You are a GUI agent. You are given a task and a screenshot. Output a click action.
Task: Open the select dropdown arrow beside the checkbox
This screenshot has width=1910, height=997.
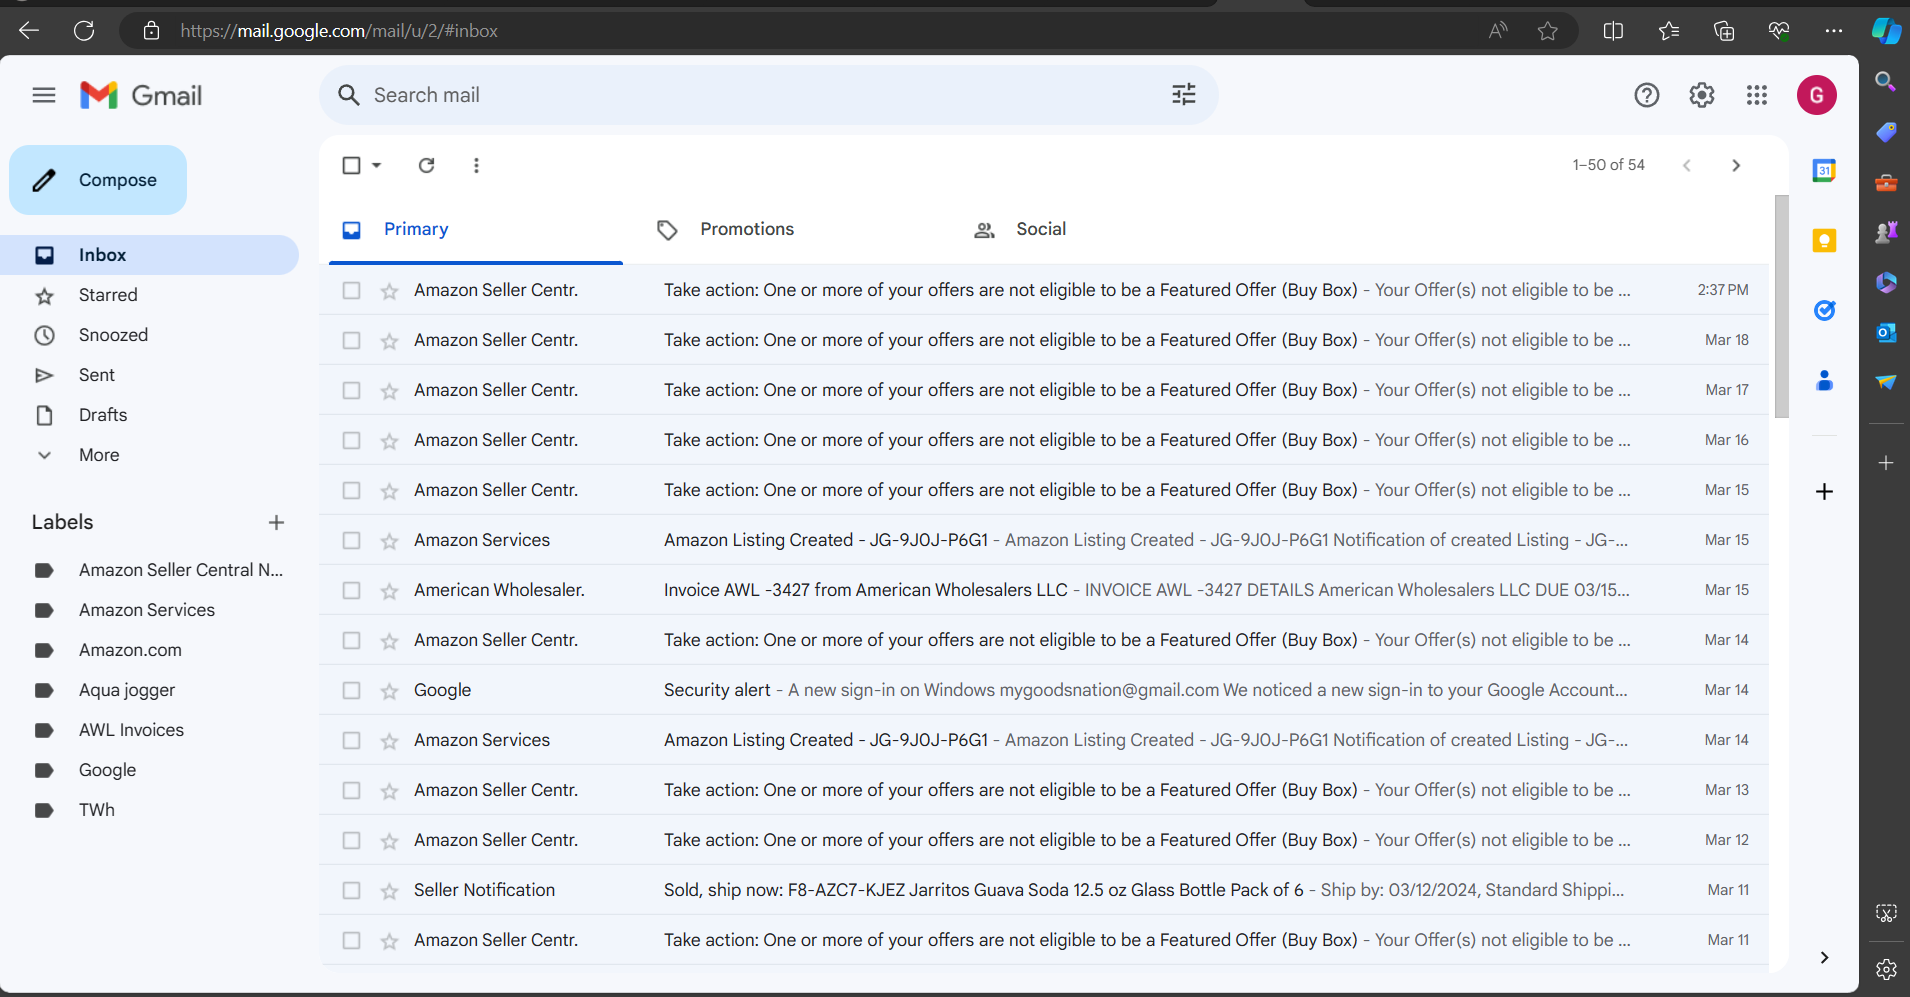pos(377,165)
